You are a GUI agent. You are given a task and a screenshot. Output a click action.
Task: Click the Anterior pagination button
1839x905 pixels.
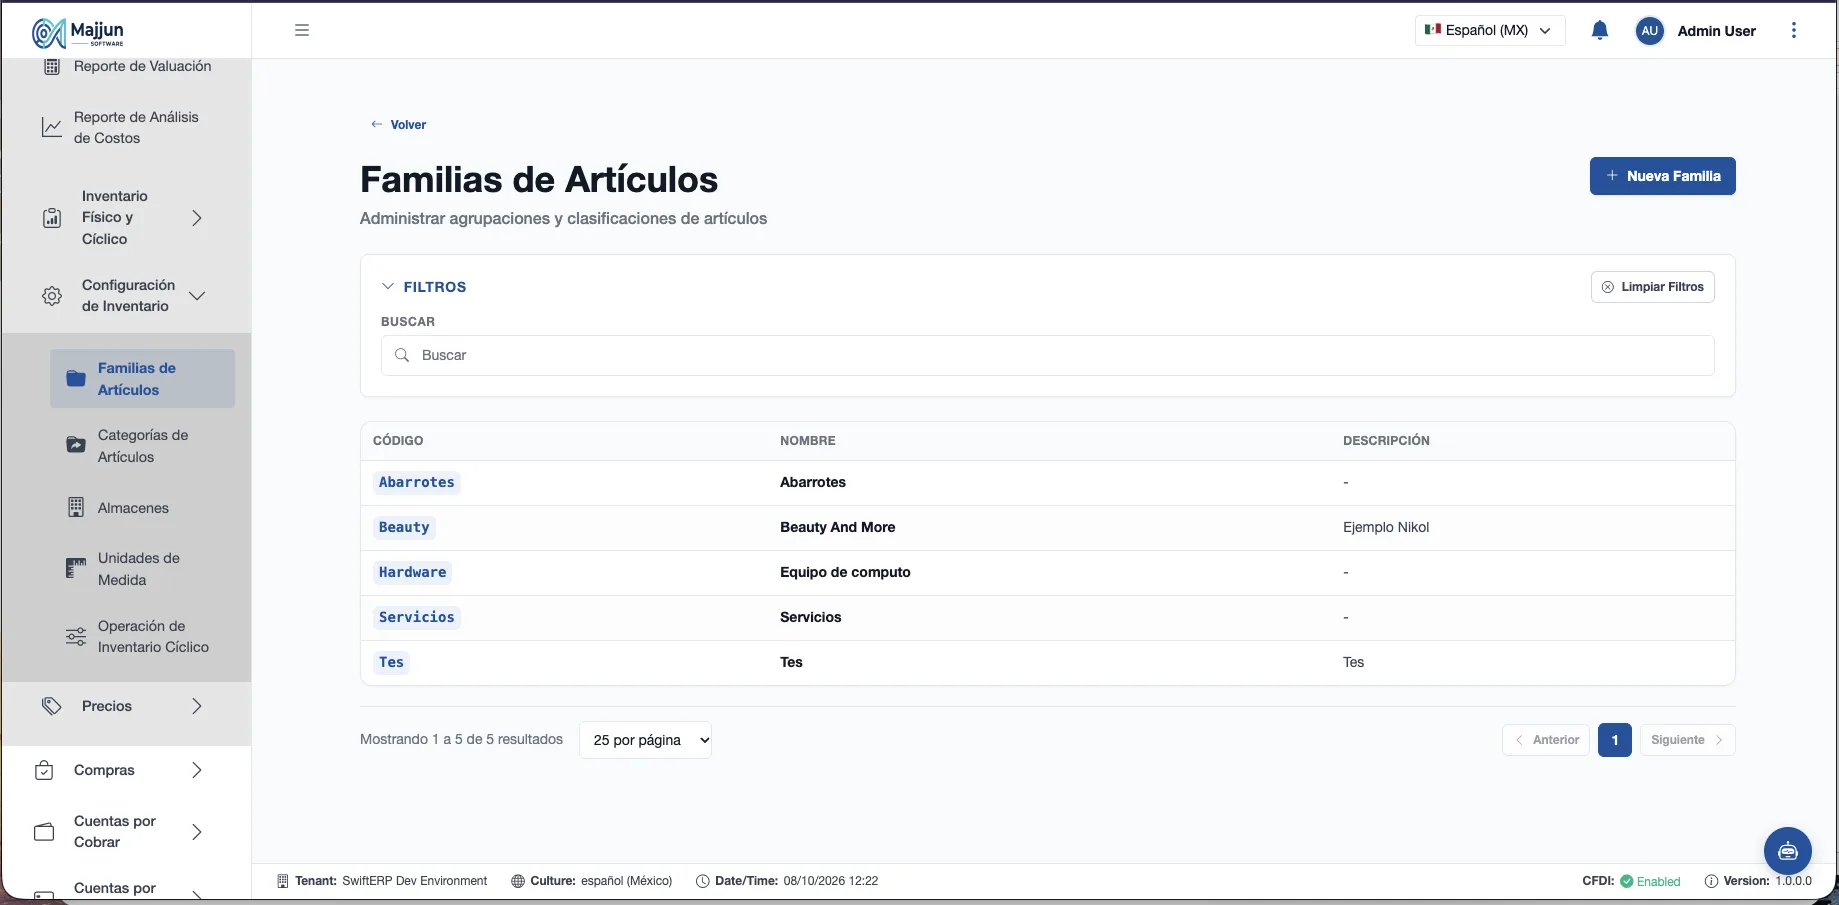pyautogui.click(x=1545, y=740)
